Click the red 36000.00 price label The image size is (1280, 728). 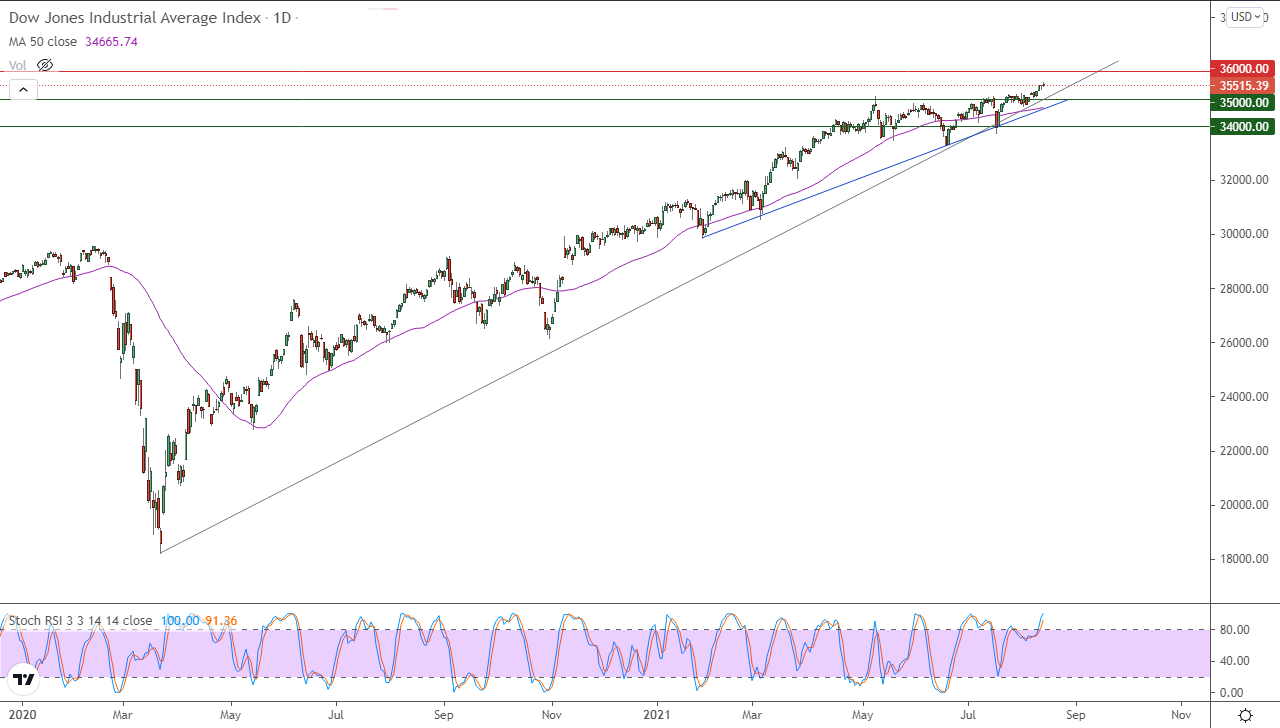click(x=1243, y=69)
